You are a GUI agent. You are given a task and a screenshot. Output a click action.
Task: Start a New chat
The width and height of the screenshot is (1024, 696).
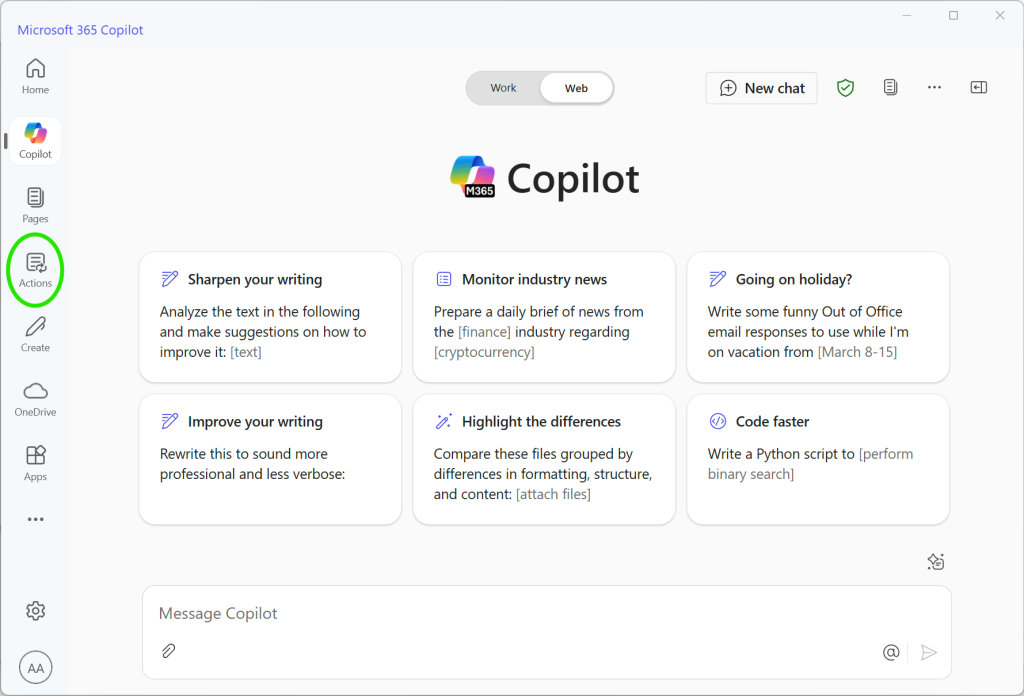point(761,88)
